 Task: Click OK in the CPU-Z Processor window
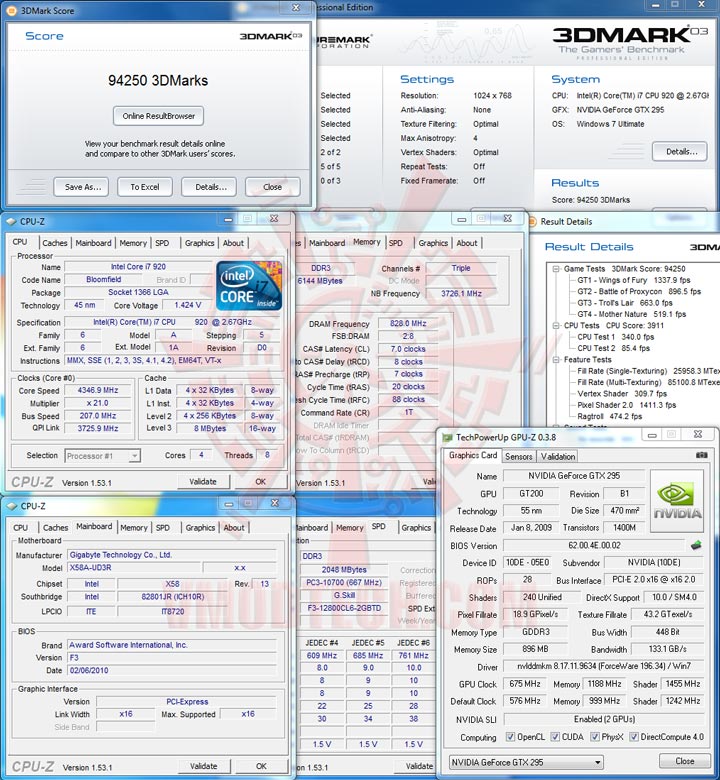click(x=260, y=482)
